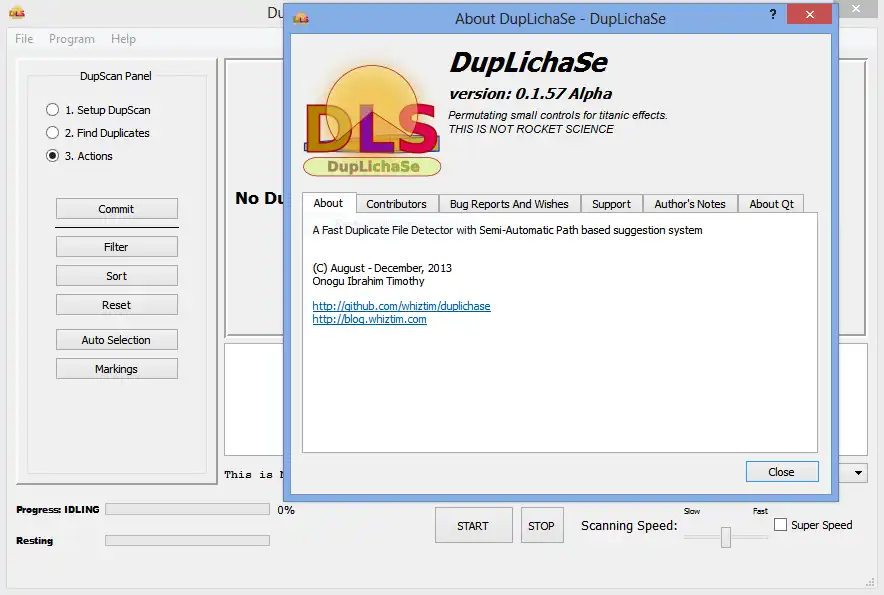Click the Close button in About dialog
884x595 pixels.
pyautogui.click(x=782, y=472)
